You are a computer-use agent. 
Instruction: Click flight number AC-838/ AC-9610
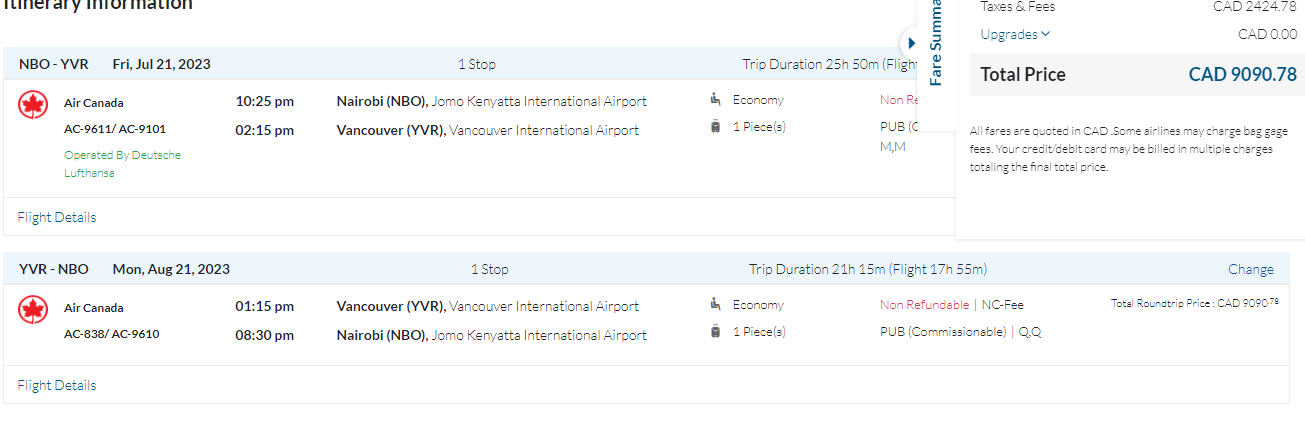[111, 334]
